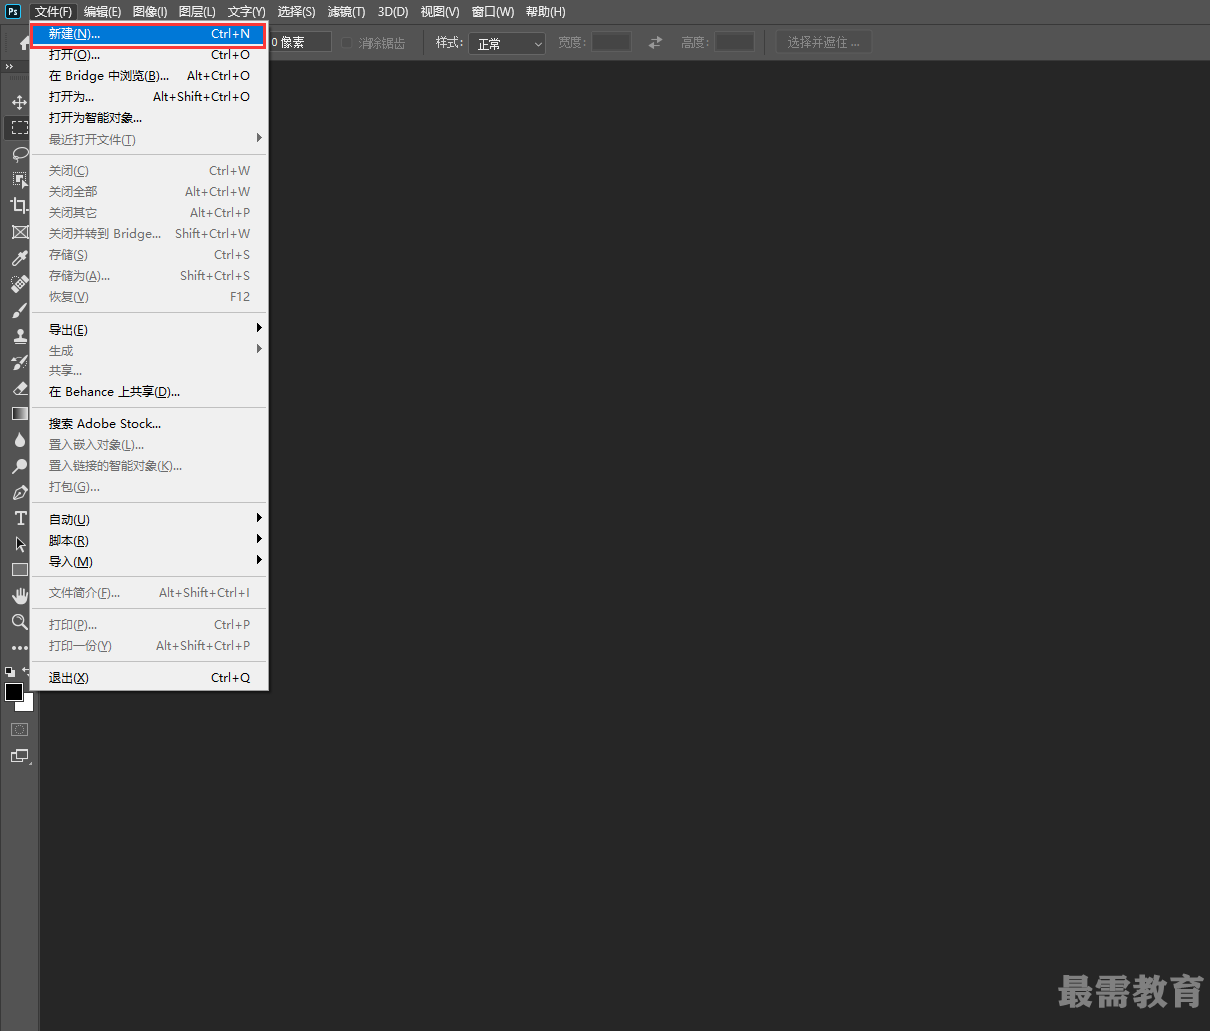Open the 文字(Y) menu

(x=246, y=12)
